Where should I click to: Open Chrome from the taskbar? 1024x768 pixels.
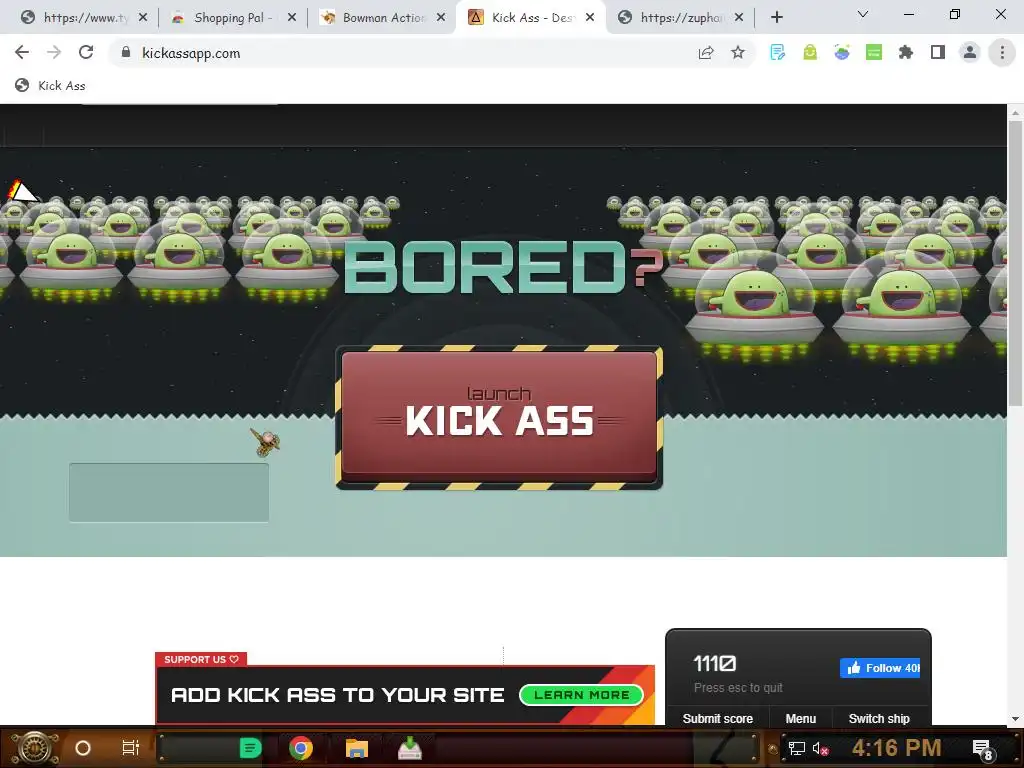301,748
